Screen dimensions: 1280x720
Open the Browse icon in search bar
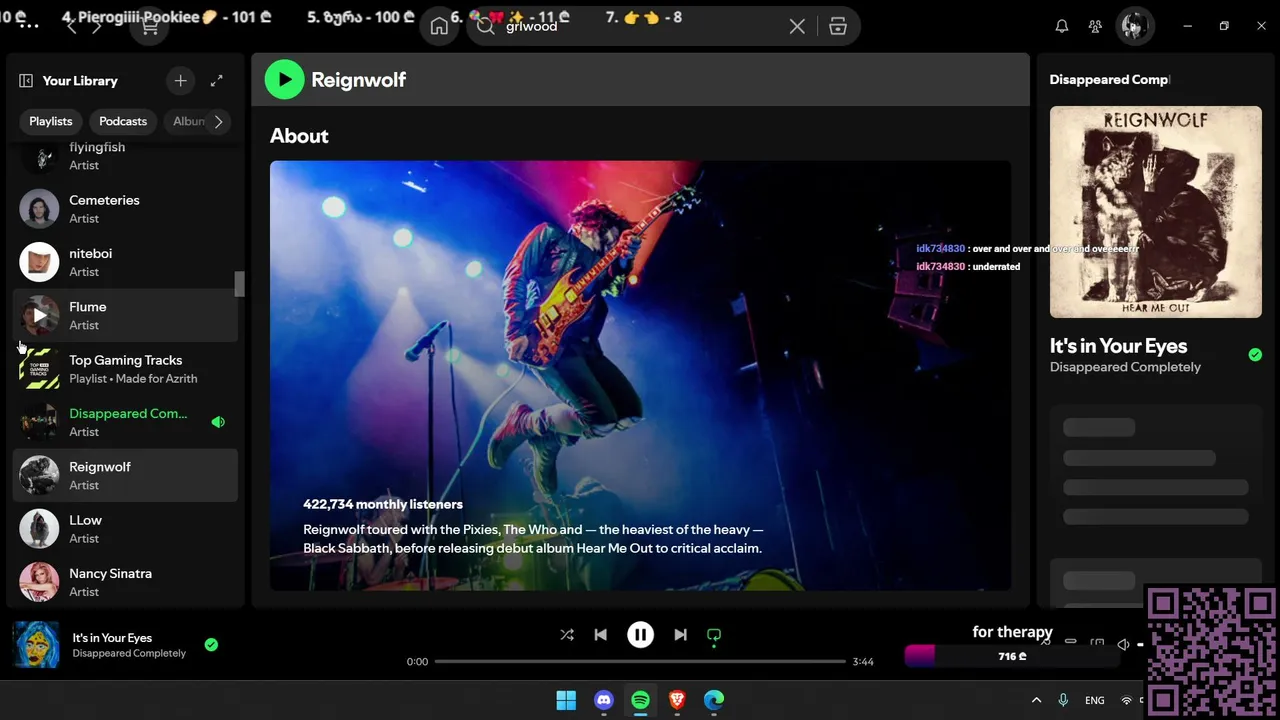click(838, 26)
